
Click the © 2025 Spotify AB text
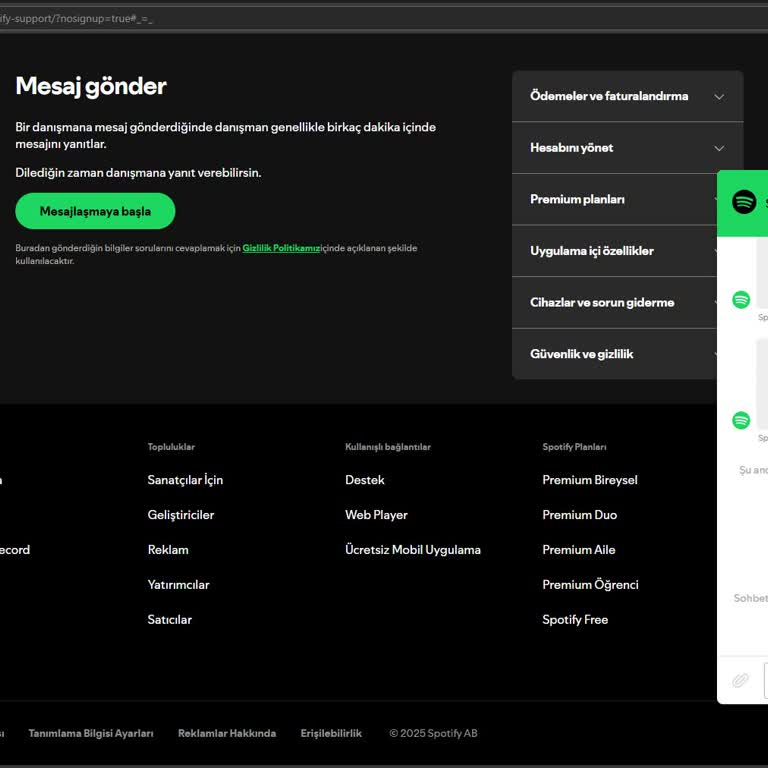pyautogui.click(x=433, y=733)
